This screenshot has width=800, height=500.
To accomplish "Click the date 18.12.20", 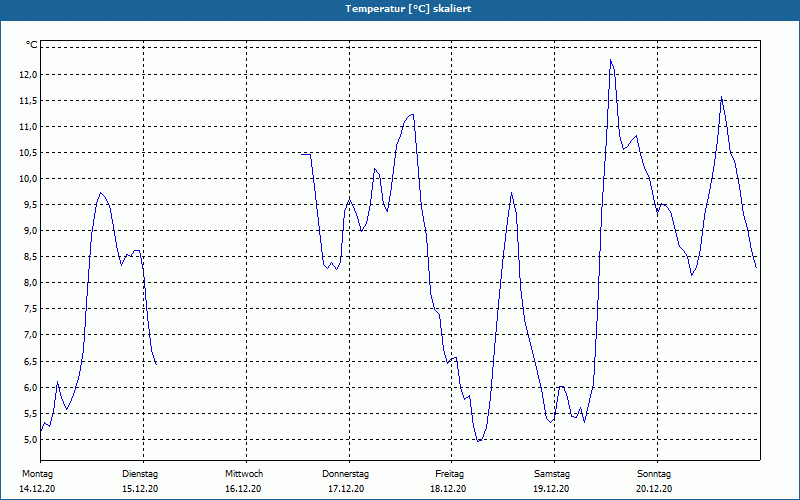I will (448, 489).
